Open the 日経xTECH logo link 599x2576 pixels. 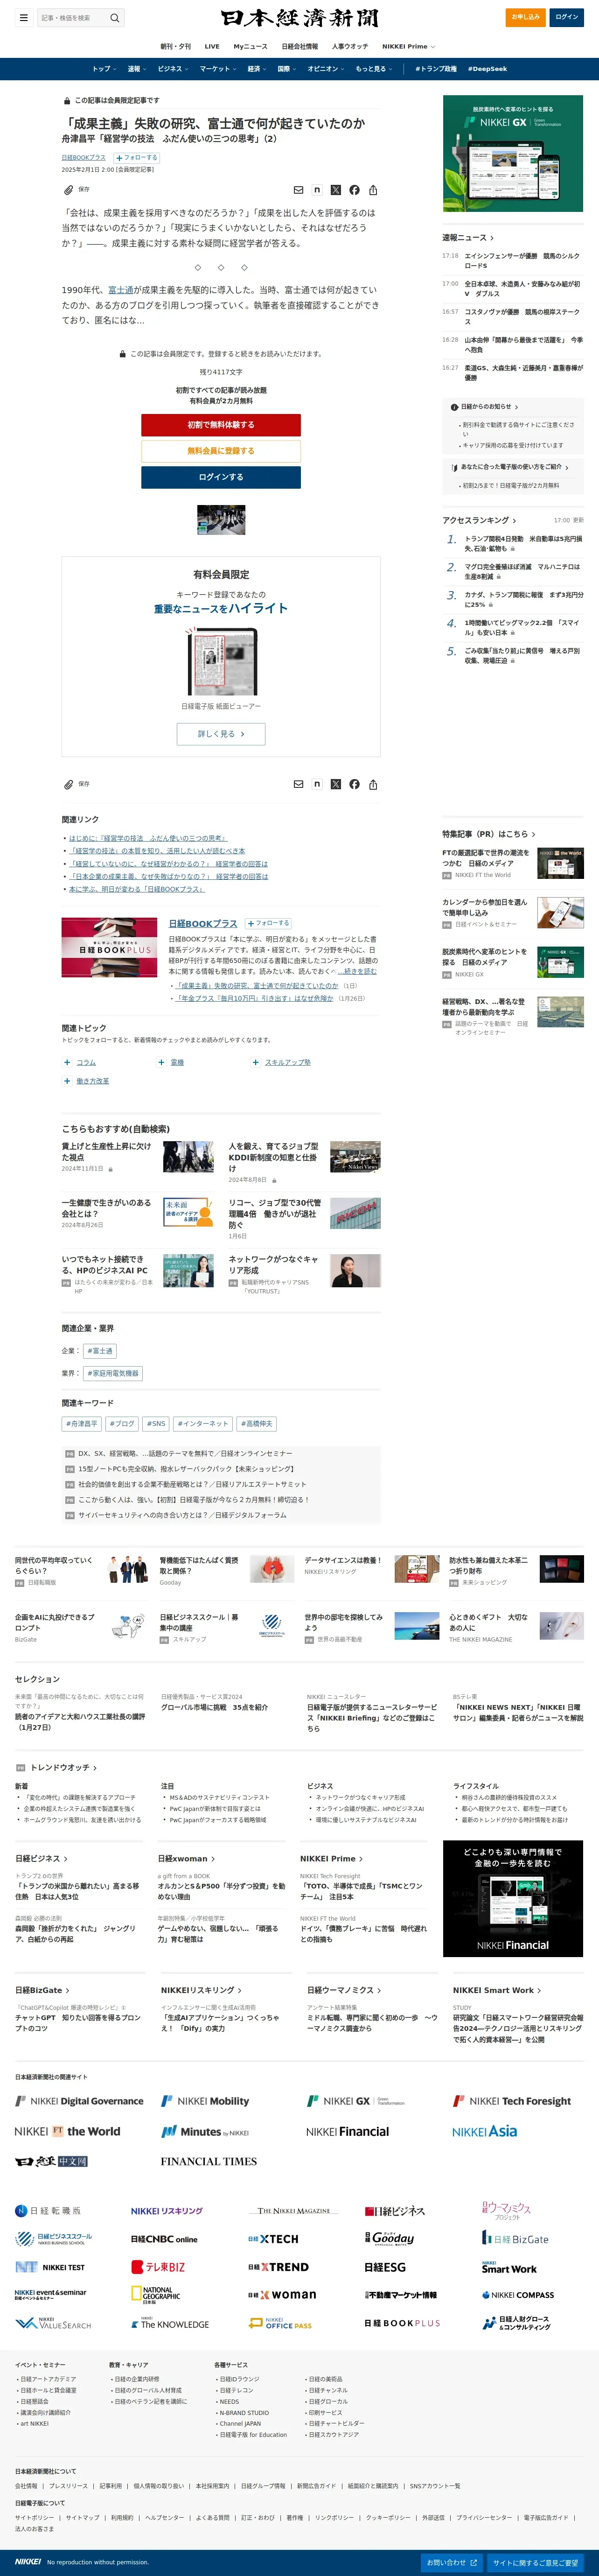[x=273, y=2239]
